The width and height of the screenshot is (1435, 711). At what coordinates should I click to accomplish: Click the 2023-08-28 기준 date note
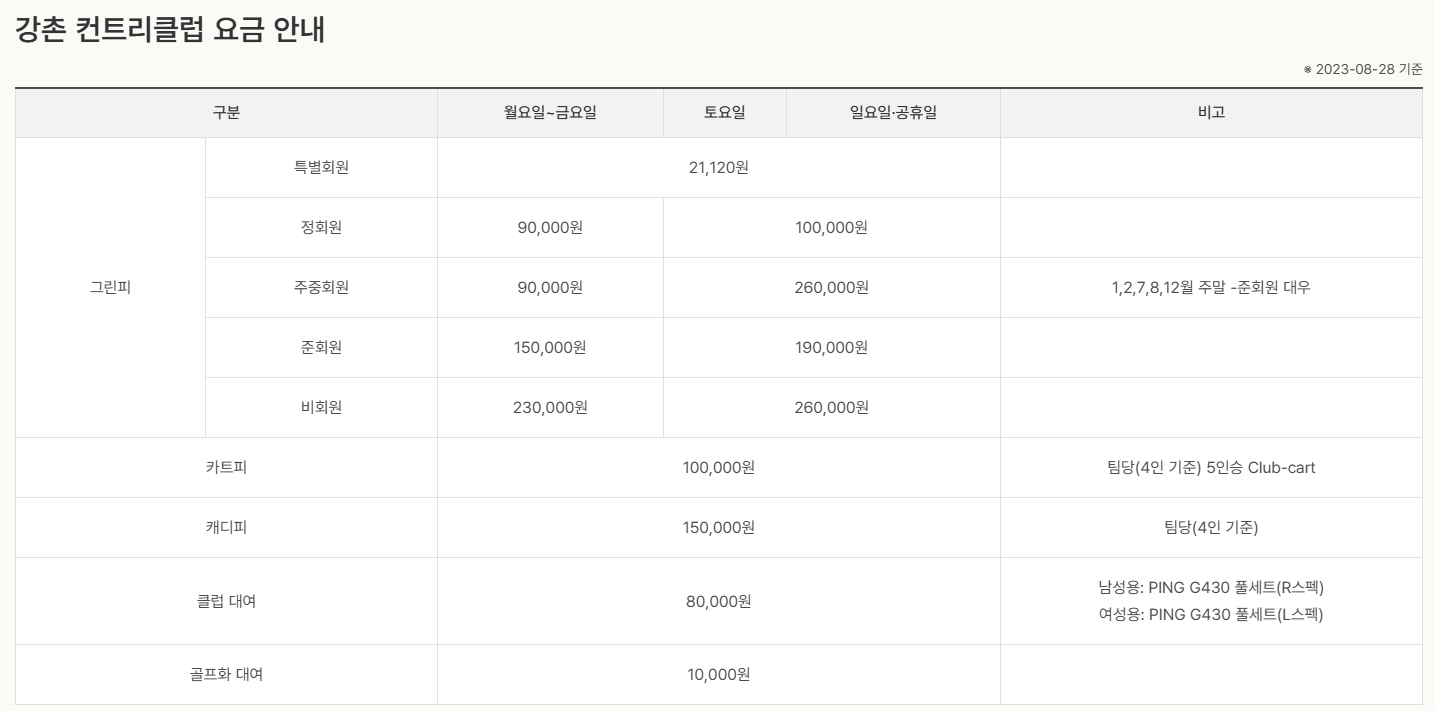click(x=1363, y=69)
